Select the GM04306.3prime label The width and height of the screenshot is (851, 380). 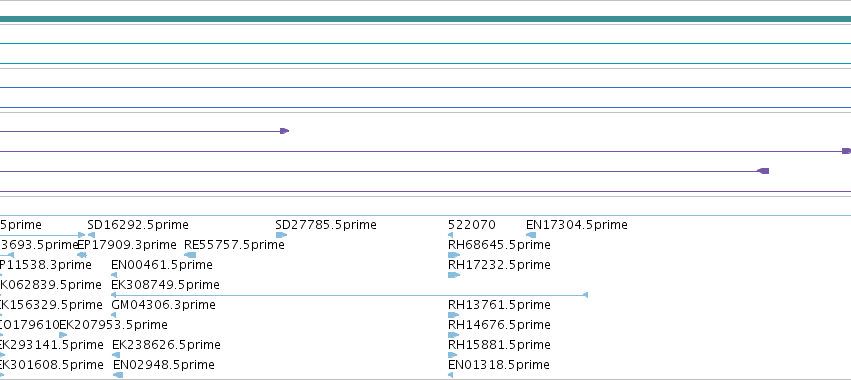163,305
